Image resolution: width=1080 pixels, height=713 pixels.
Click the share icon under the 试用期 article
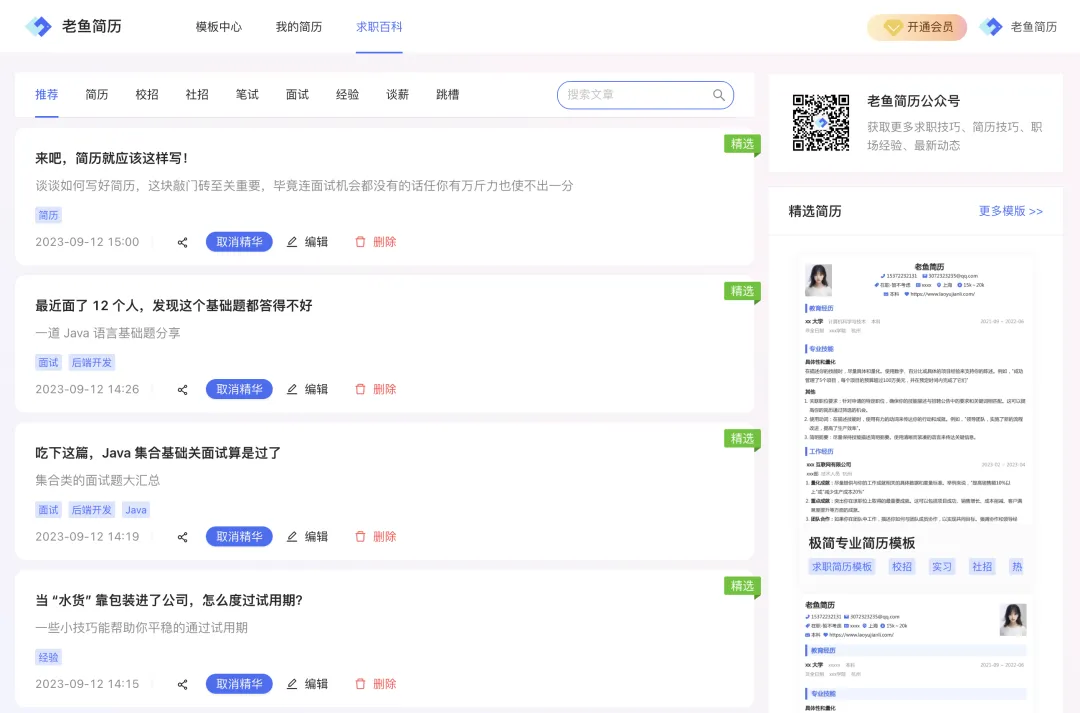pyautogui.click(x=182, y=683)
